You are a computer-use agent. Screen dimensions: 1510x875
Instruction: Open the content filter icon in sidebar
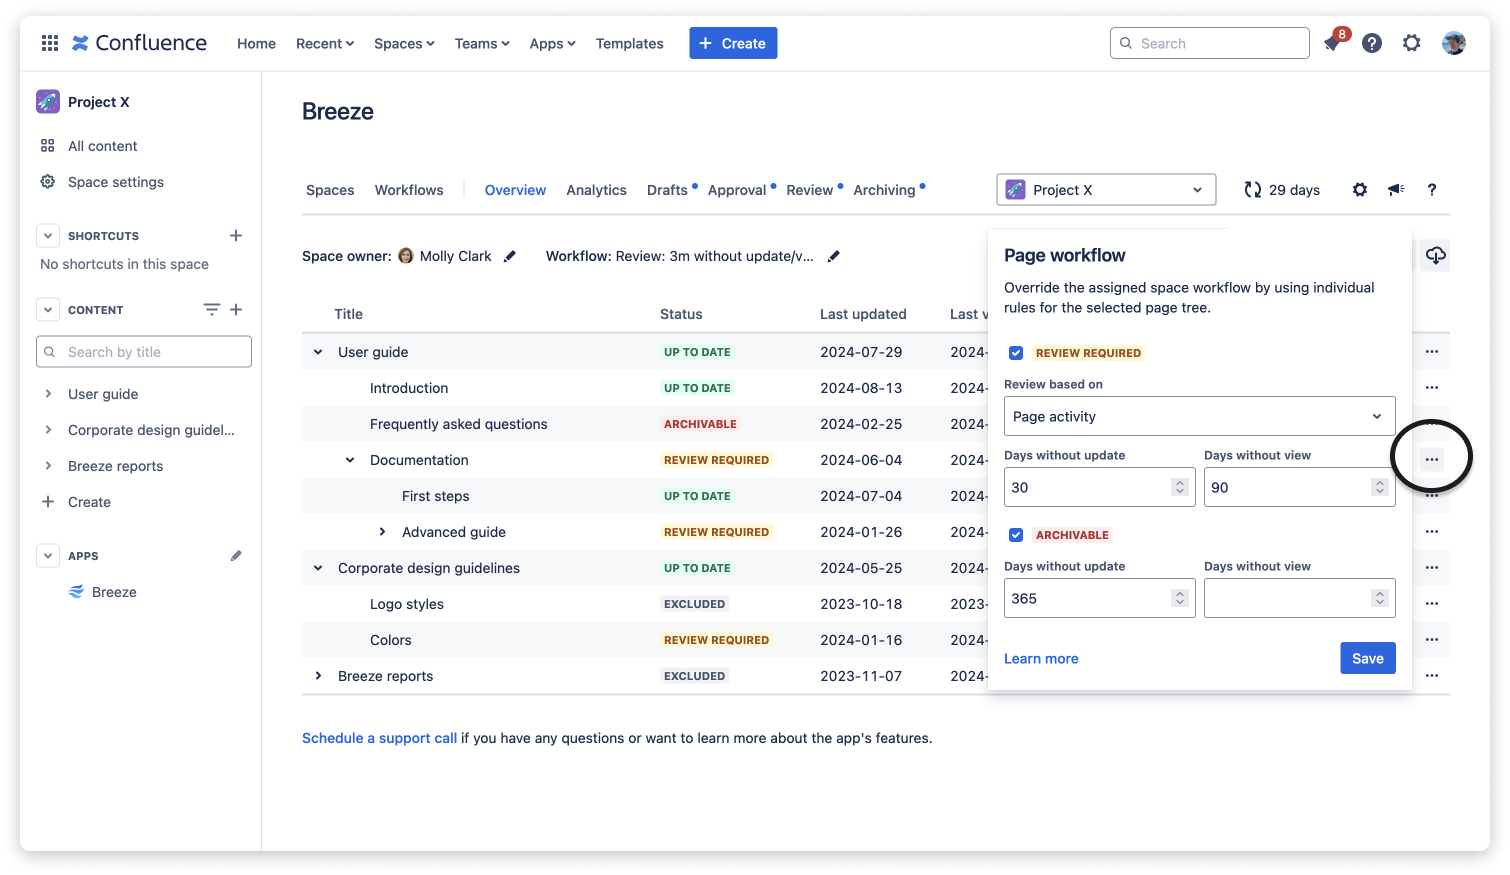pyautogui.click(x=212, y=310)
